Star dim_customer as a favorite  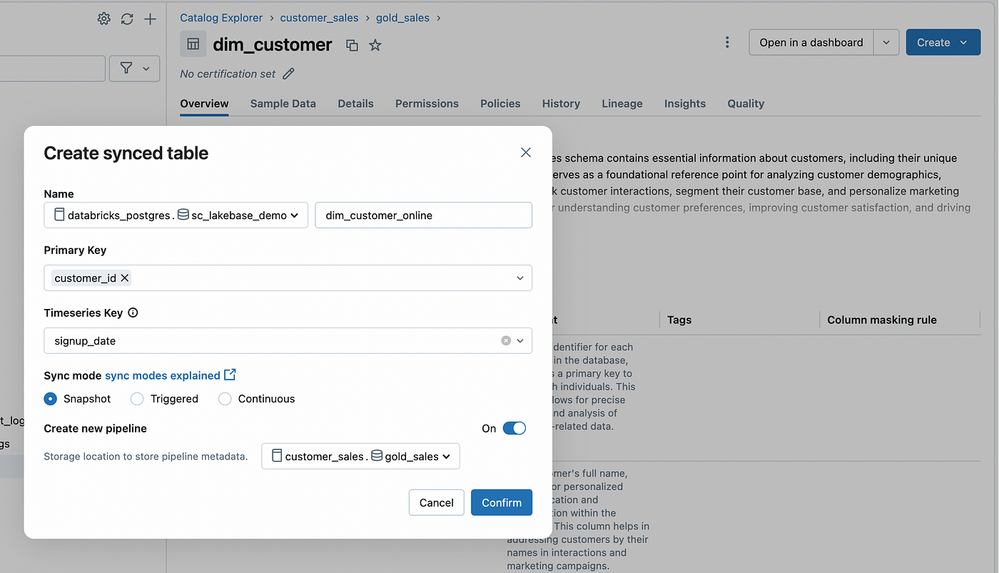coord(375,45)
